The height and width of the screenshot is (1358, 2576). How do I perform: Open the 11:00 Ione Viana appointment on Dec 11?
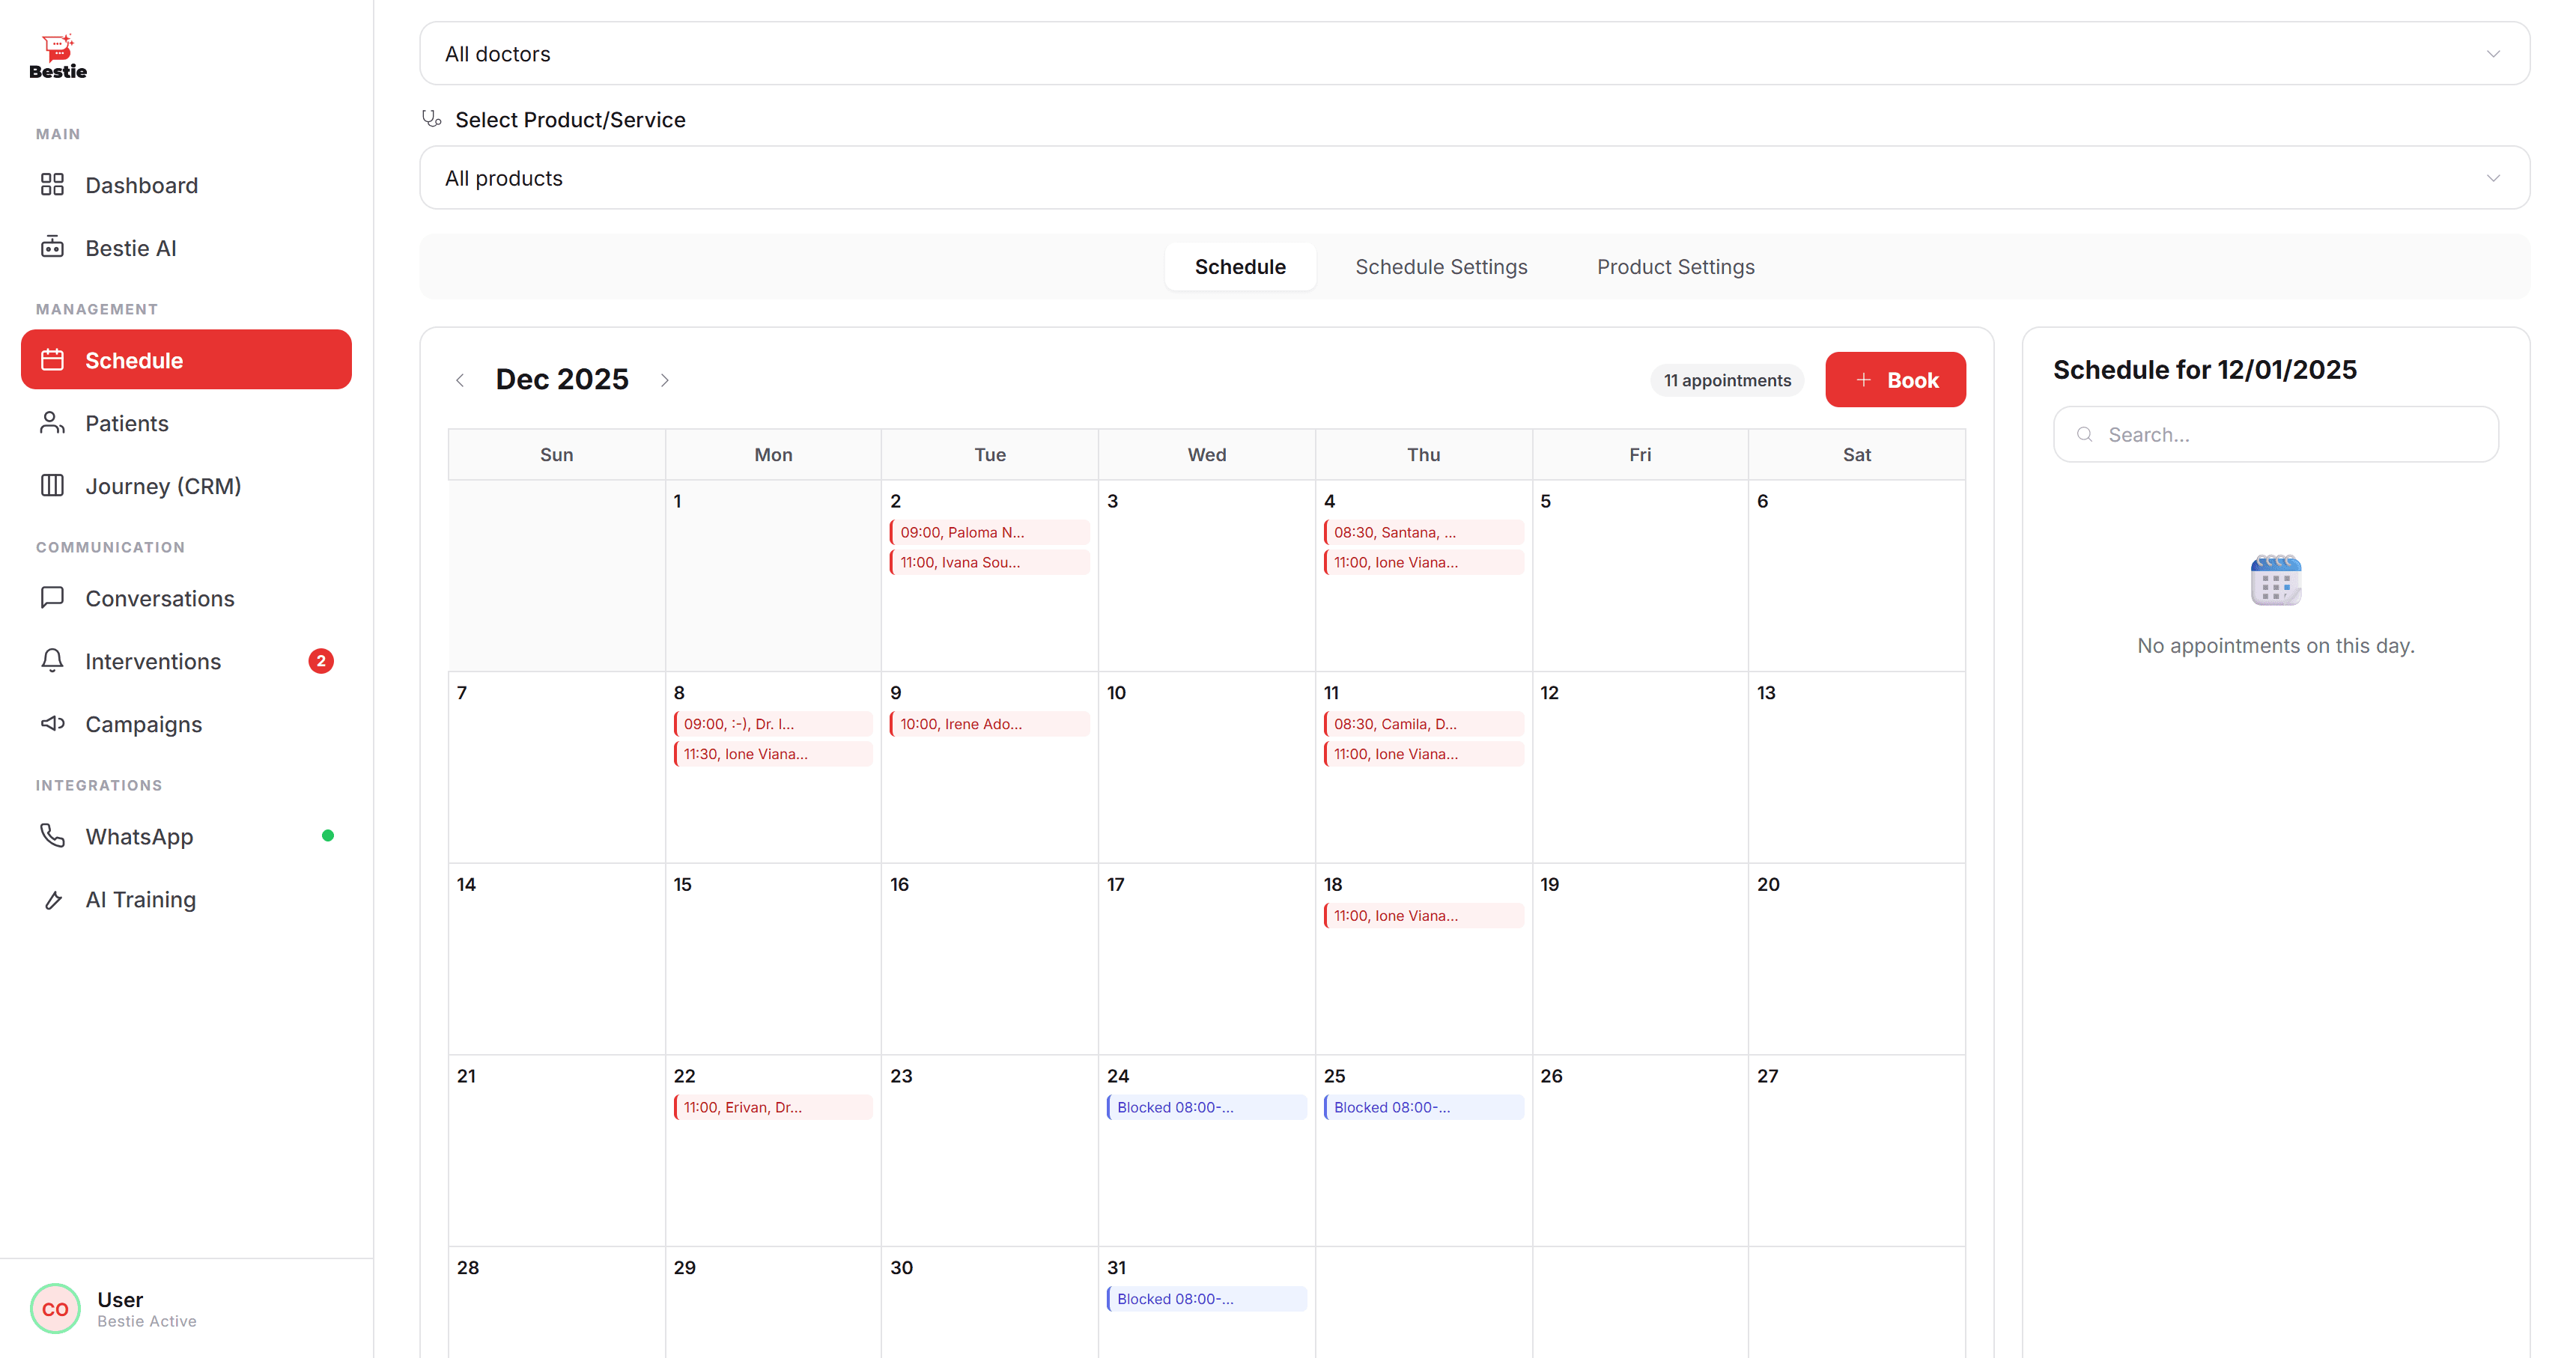coord(1423,754)
